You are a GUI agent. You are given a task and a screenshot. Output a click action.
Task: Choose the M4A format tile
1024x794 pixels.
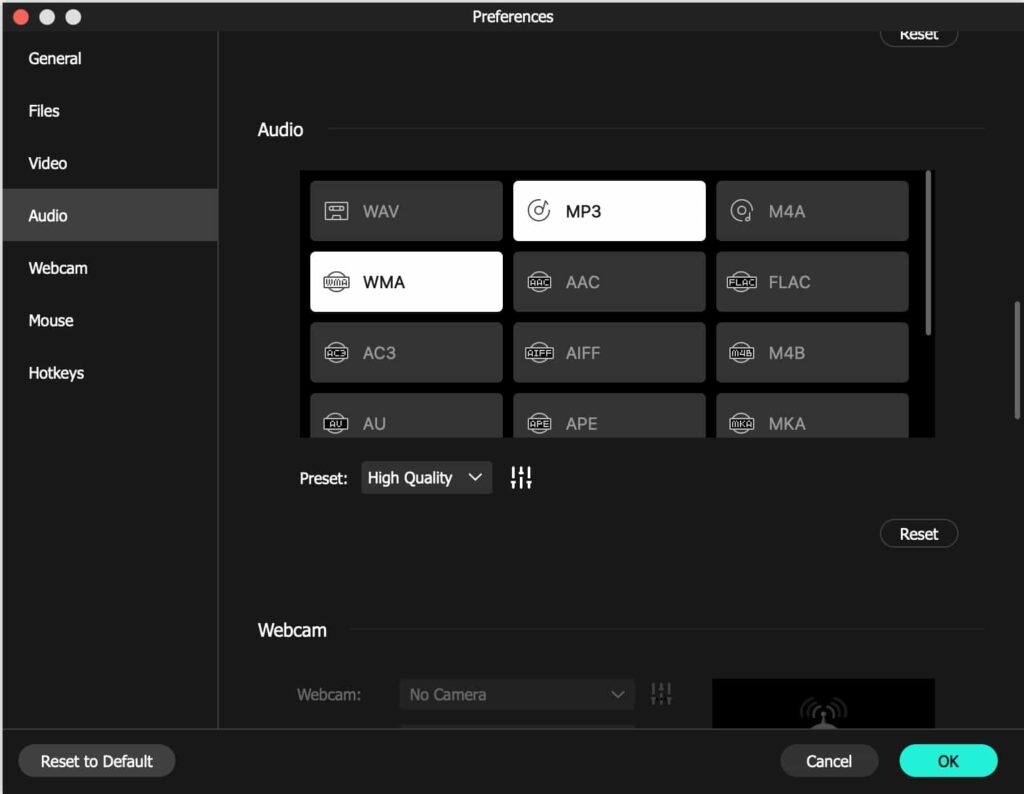(811, 210)
